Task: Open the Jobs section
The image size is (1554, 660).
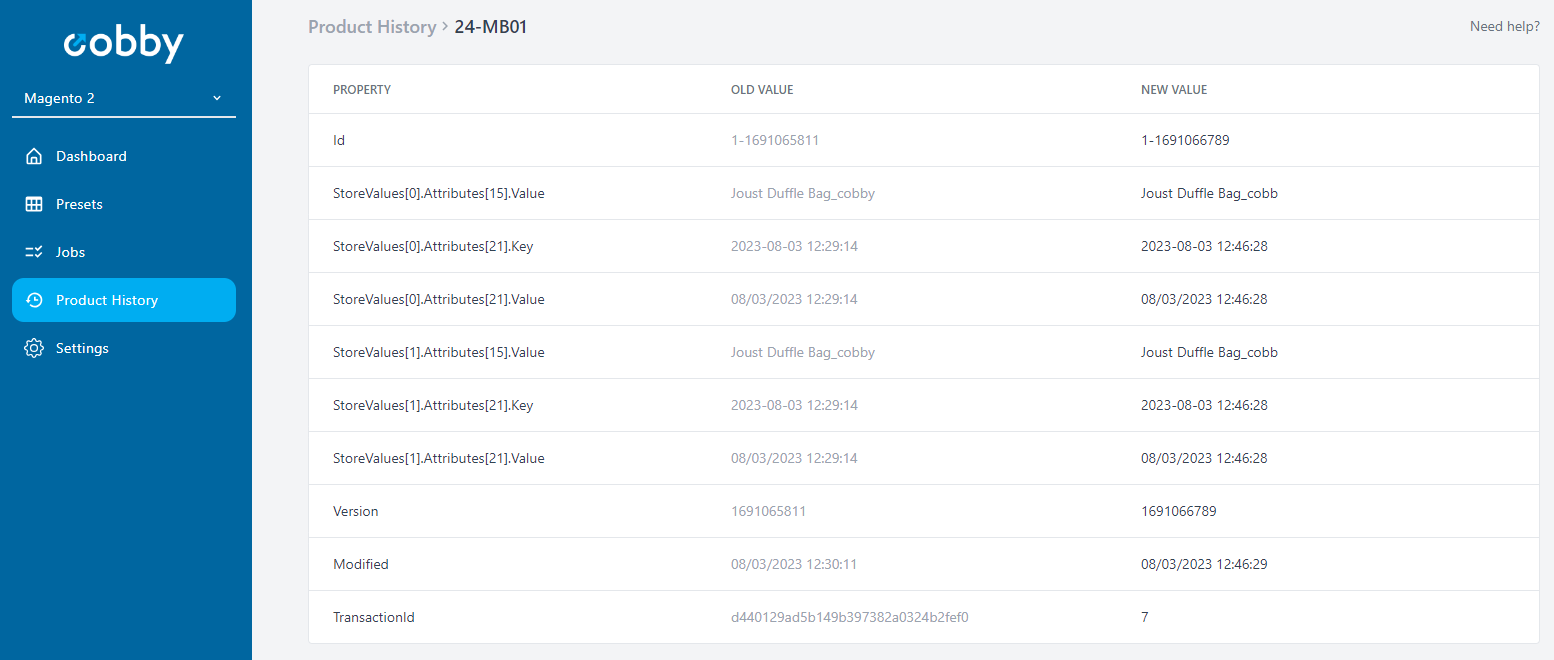Action: pos(124,252)
